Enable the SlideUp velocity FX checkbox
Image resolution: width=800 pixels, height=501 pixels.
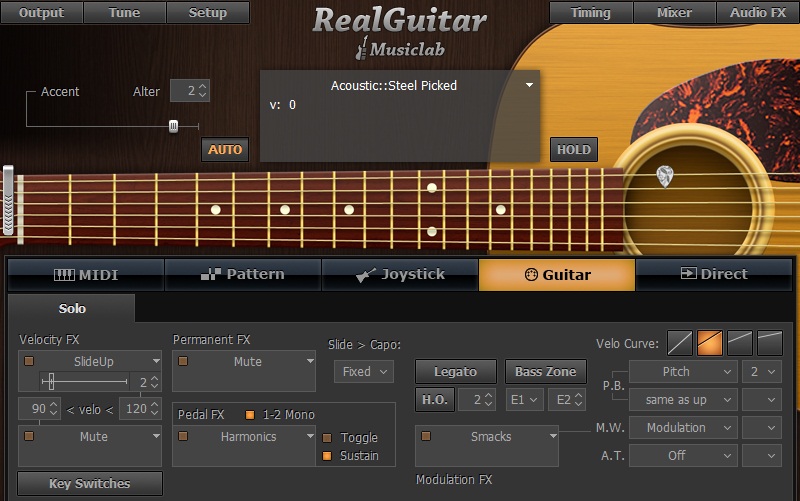[x=29, y=361]
